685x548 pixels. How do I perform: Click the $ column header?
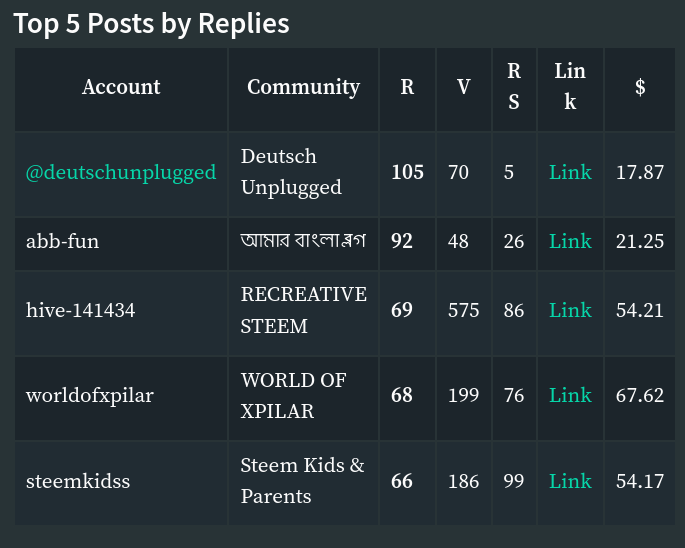[x=640, y=87]
